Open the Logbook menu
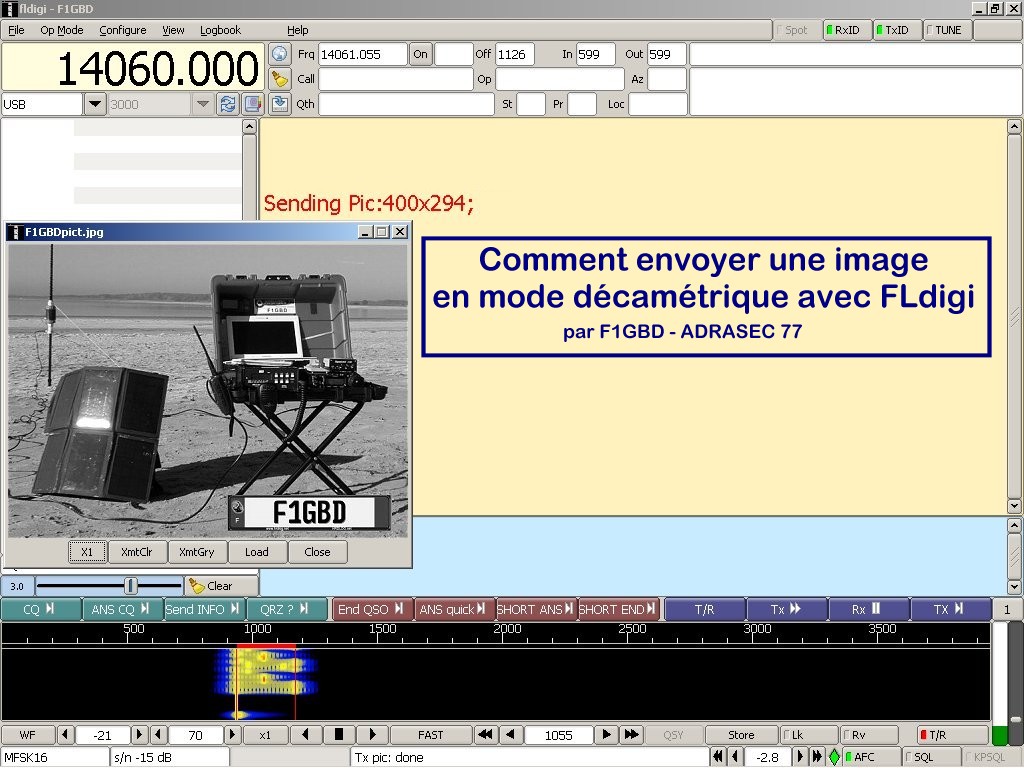Screen dimensions: 1024x768 [x=220, y=30]
